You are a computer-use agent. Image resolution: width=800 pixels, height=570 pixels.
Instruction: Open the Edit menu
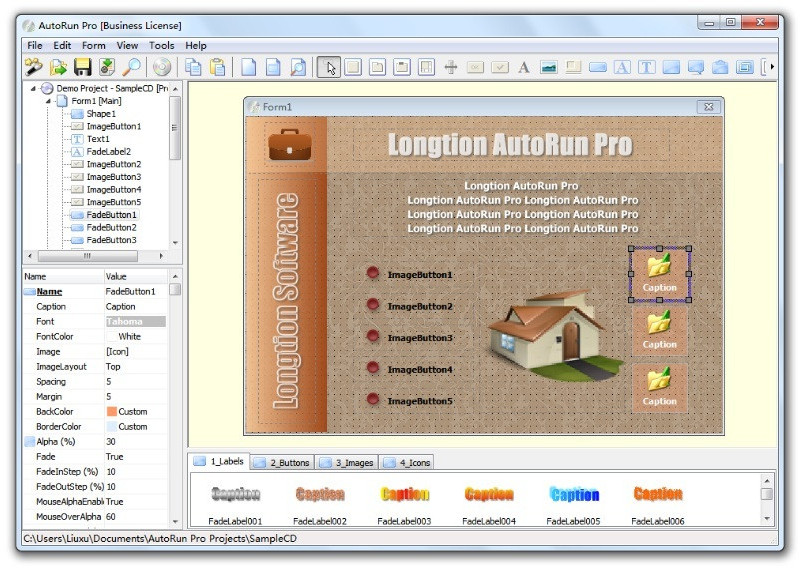pos(62,45)
